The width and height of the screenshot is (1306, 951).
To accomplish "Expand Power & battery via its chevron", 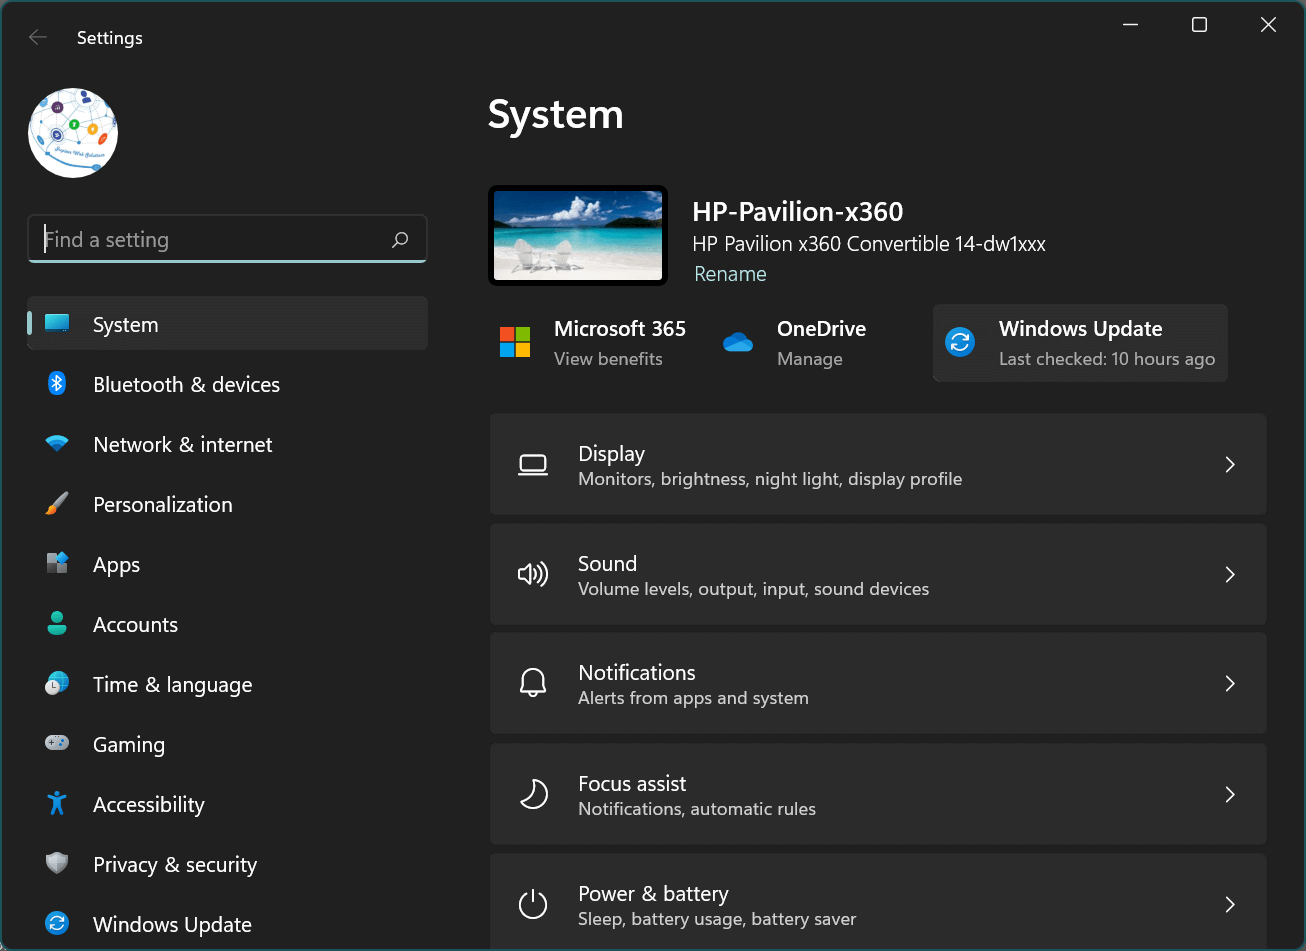I will point(1230,904).
